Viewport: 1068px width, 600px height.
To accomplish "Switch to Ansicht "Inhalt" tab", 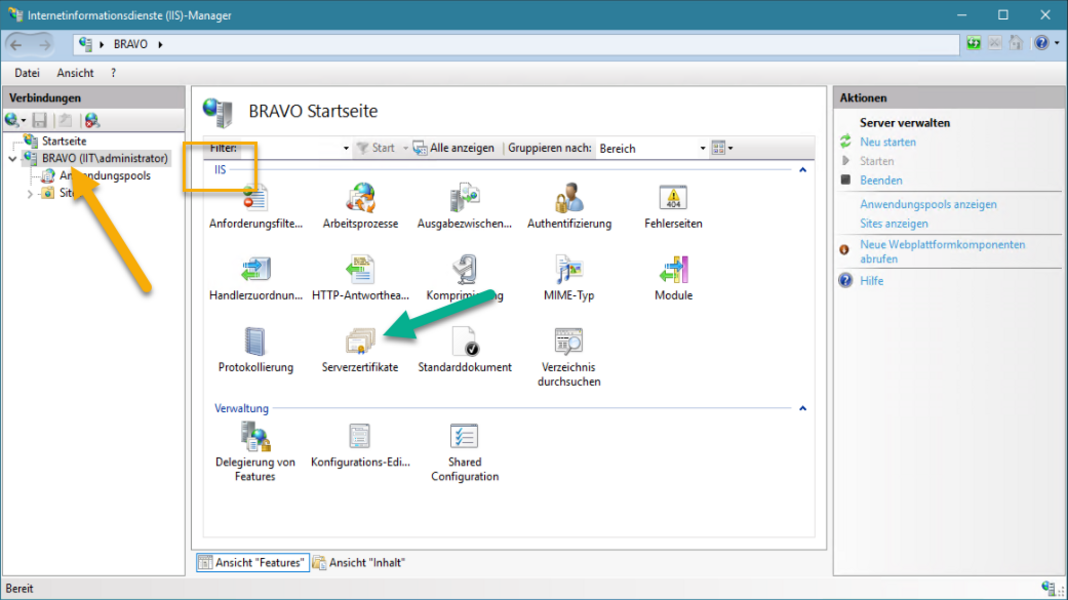I will point(359,563).
